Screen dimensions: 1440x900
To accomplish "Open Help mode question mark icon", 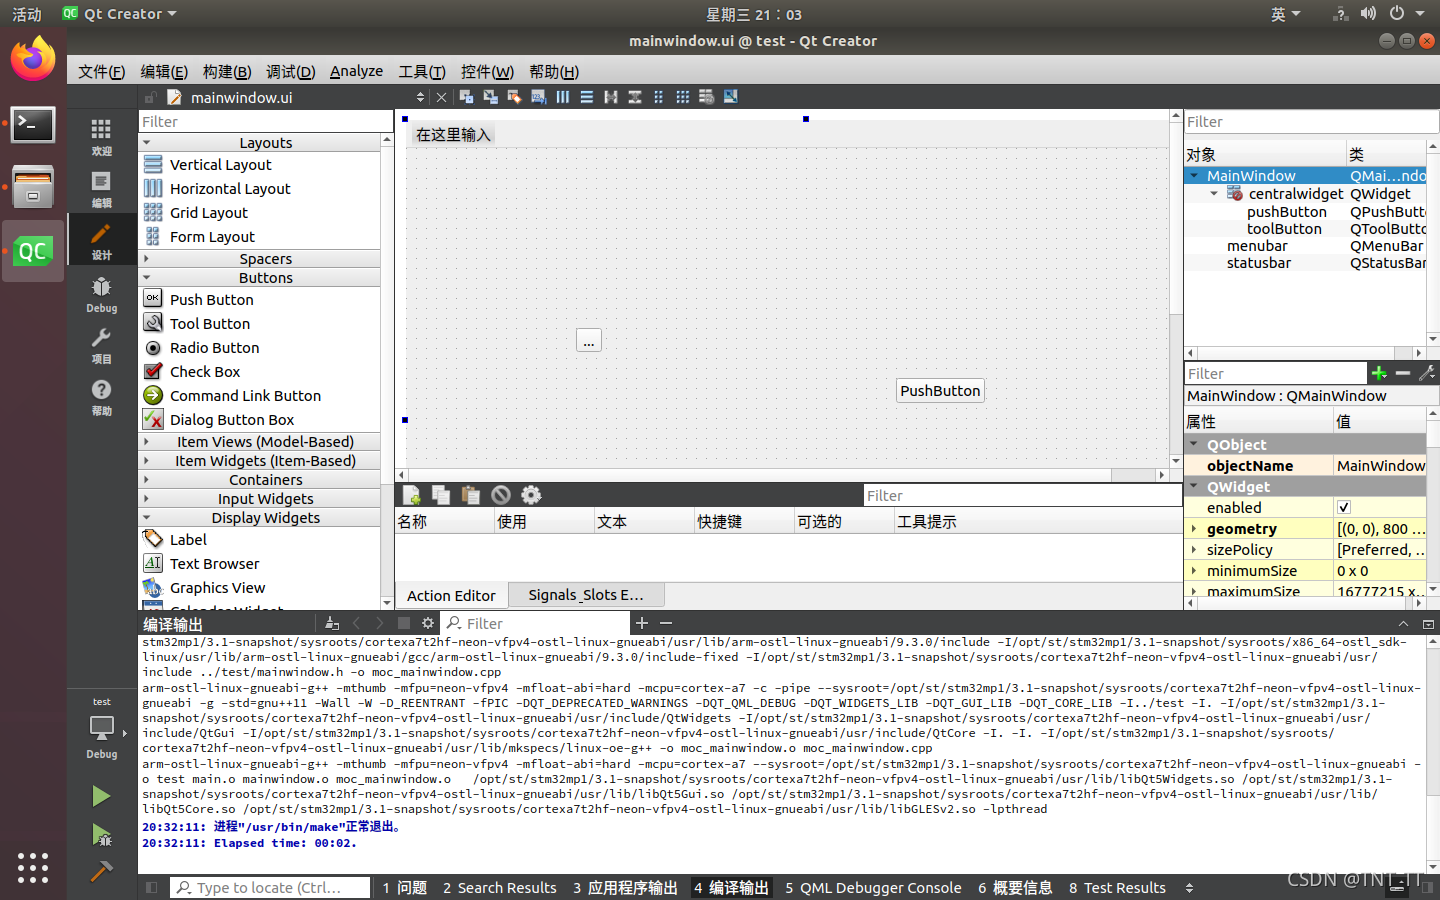I will coord(101,396).
